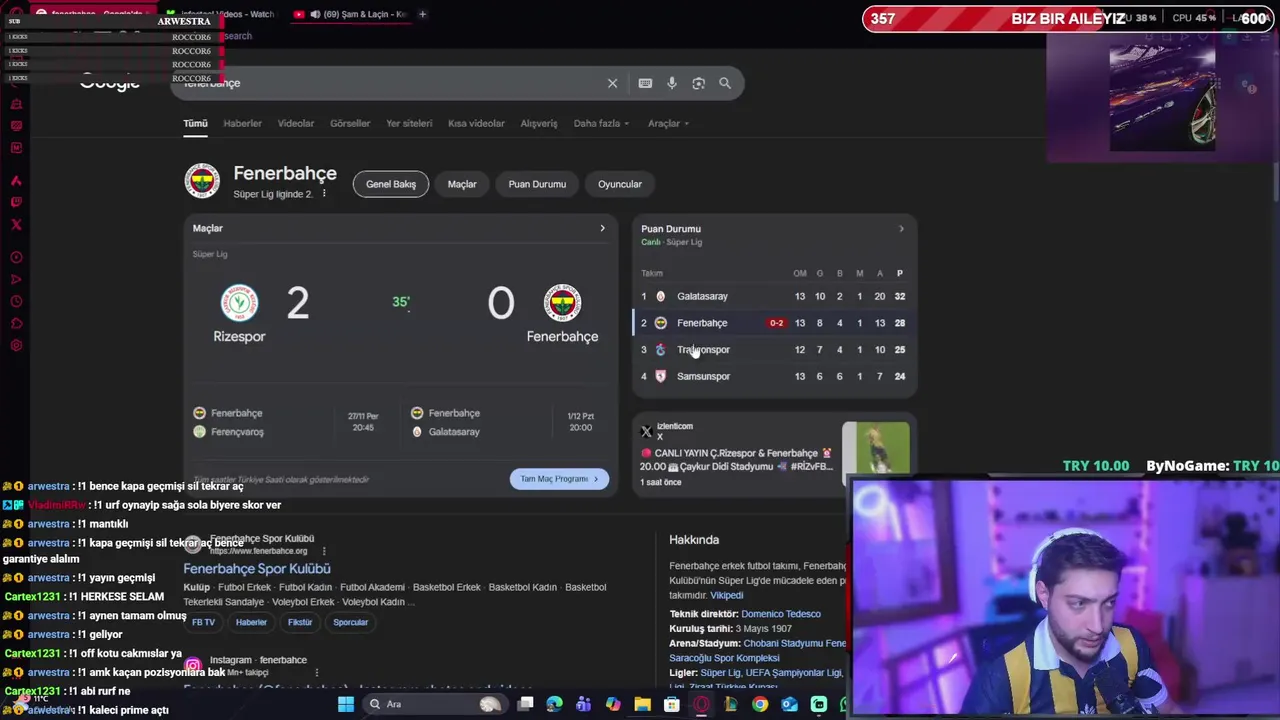Screen dimensions: 1280x720
Task: Select the Puan Durumu chip
Action: coord(537,184)
